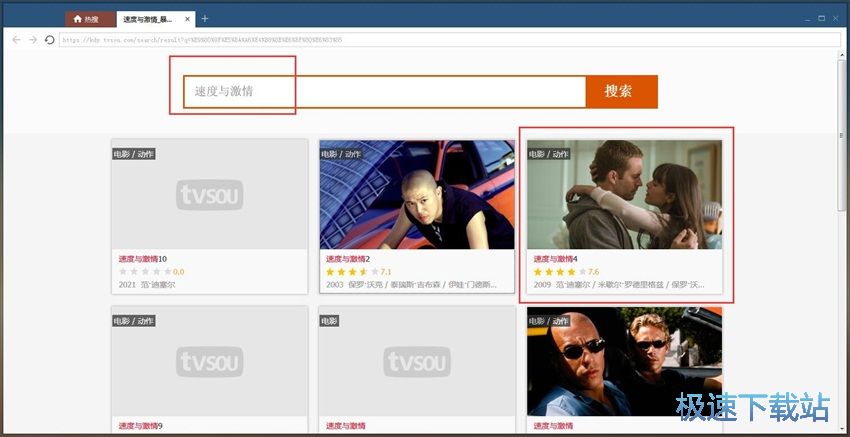The image size is (850, 437).
Task: Click the 7.1 star rating of 速度与激情2
Action: coord(358,272)
